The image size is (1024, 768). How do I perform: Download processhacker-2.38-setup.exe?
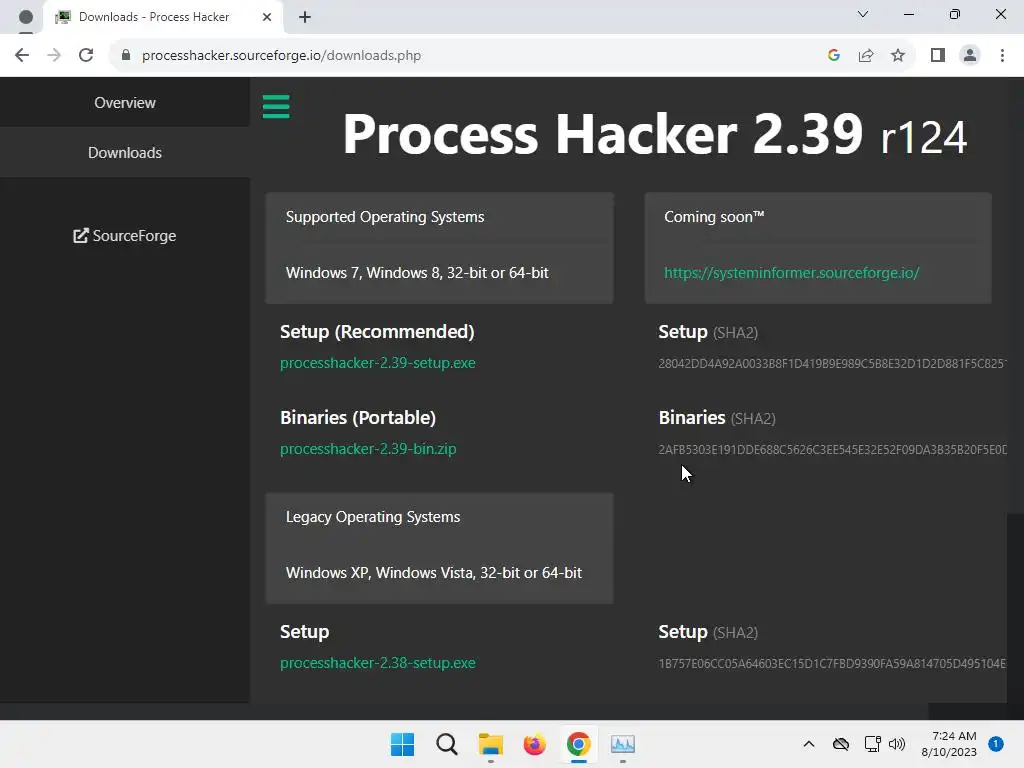pyautogui.click(x=377, y=663)
